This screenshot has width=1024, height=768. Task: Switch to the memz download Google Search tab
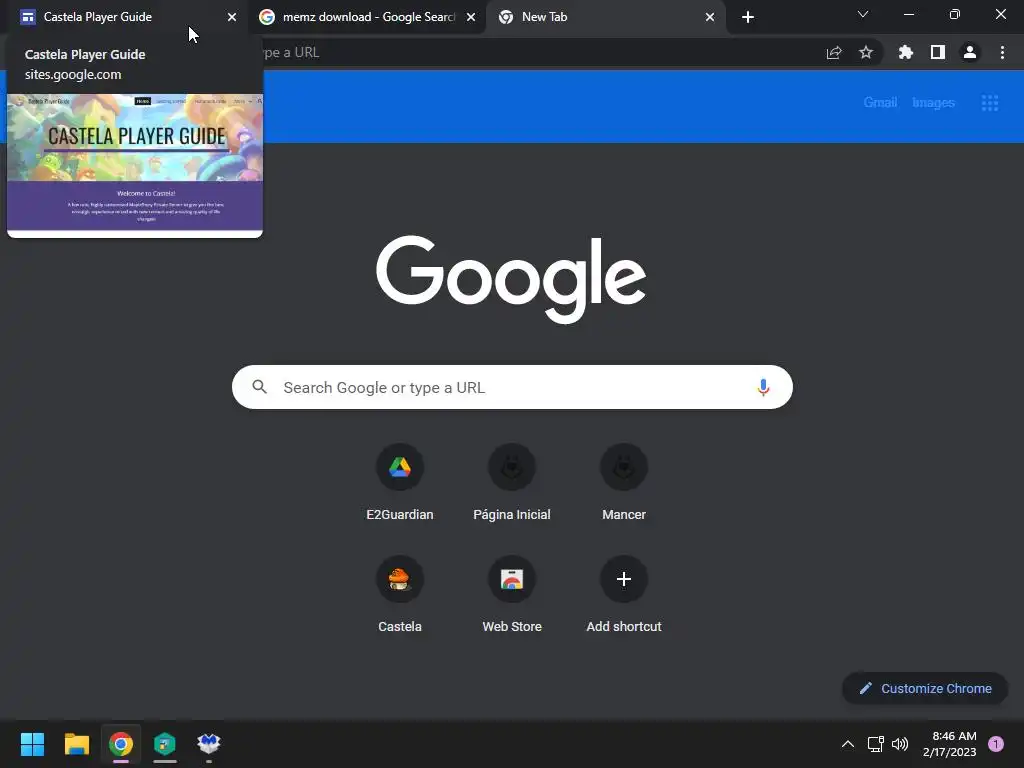pos(368,17)
